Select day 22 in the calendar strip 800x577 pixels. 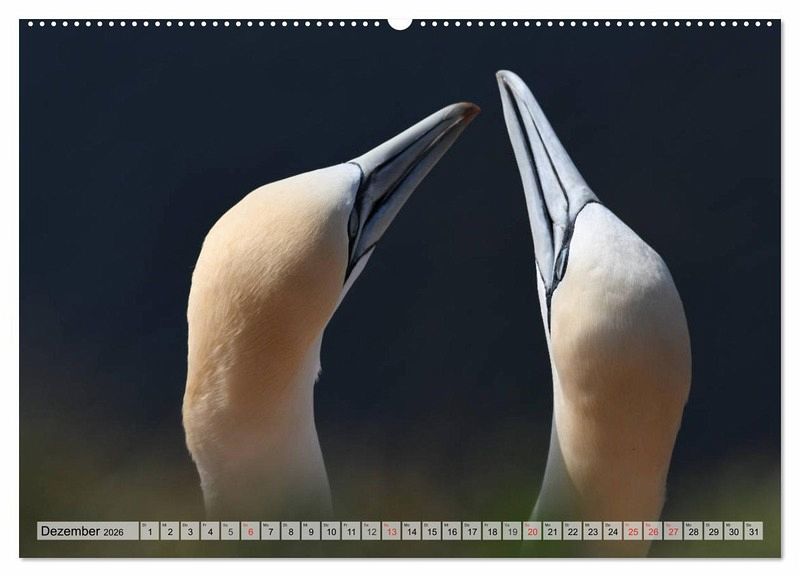click(573, 531)
